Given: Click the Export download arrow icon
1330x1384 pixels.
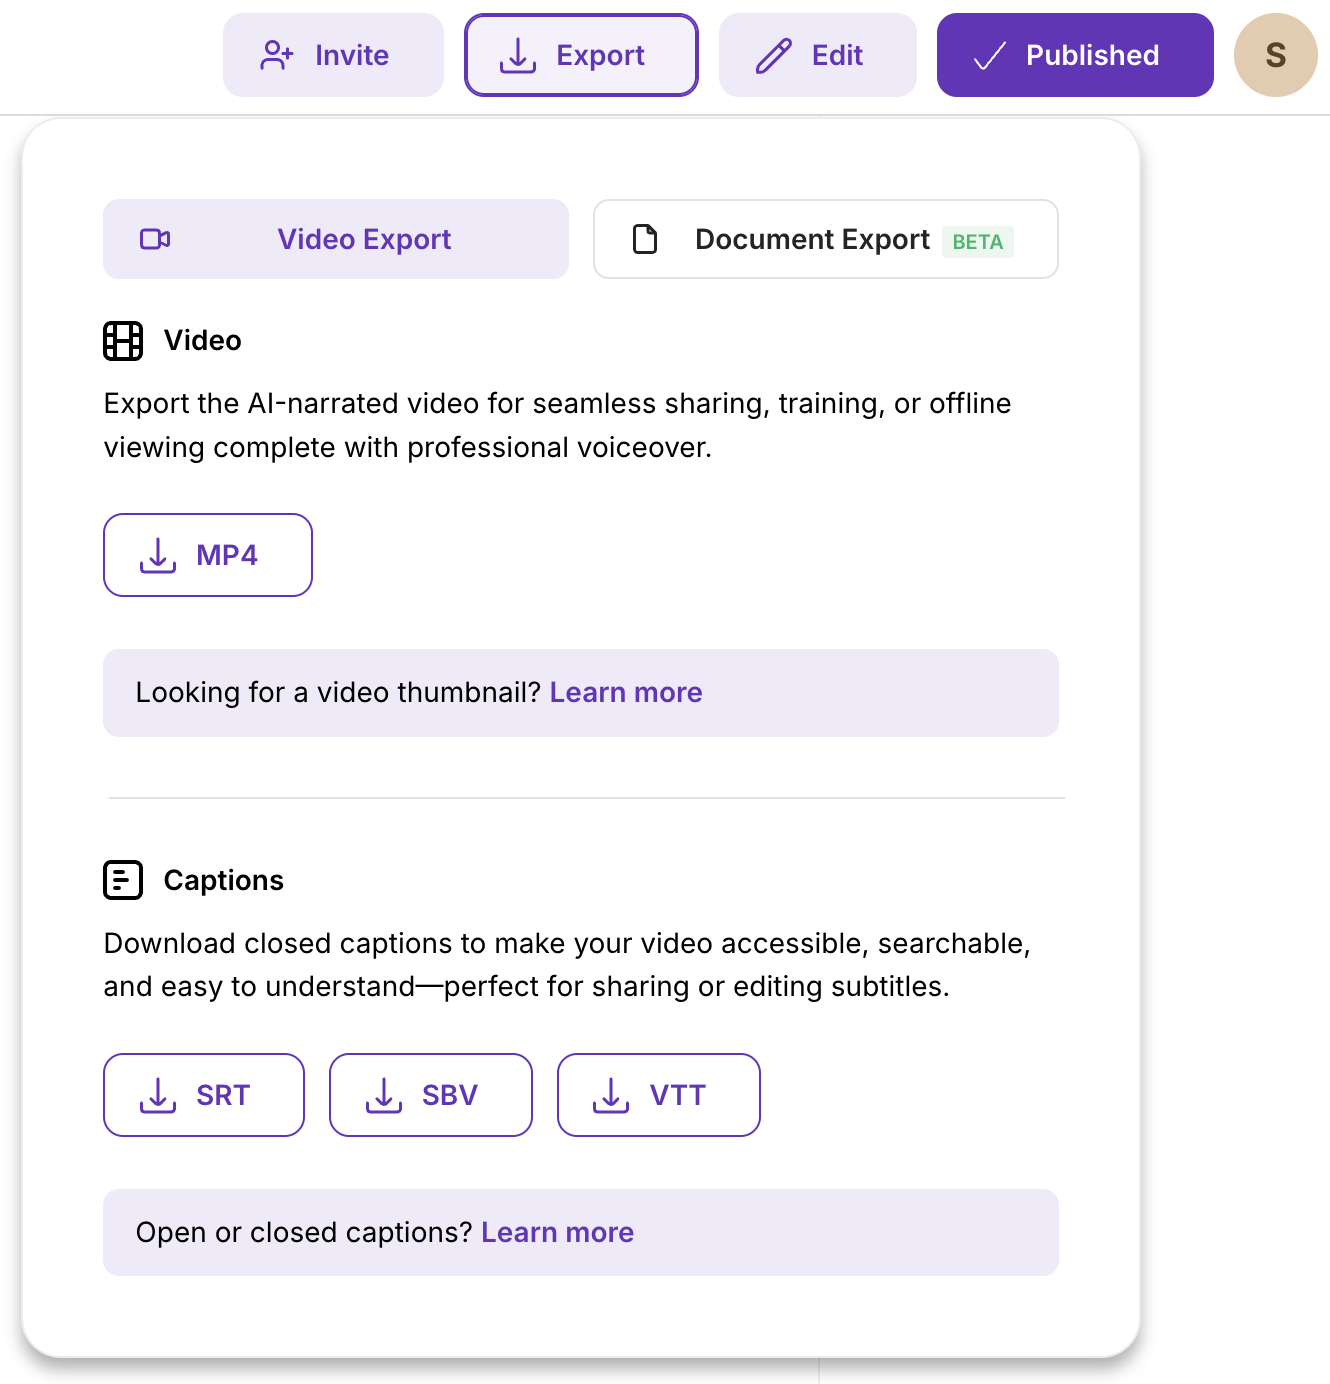Looking at the screenshot, I should coord(518,56).
